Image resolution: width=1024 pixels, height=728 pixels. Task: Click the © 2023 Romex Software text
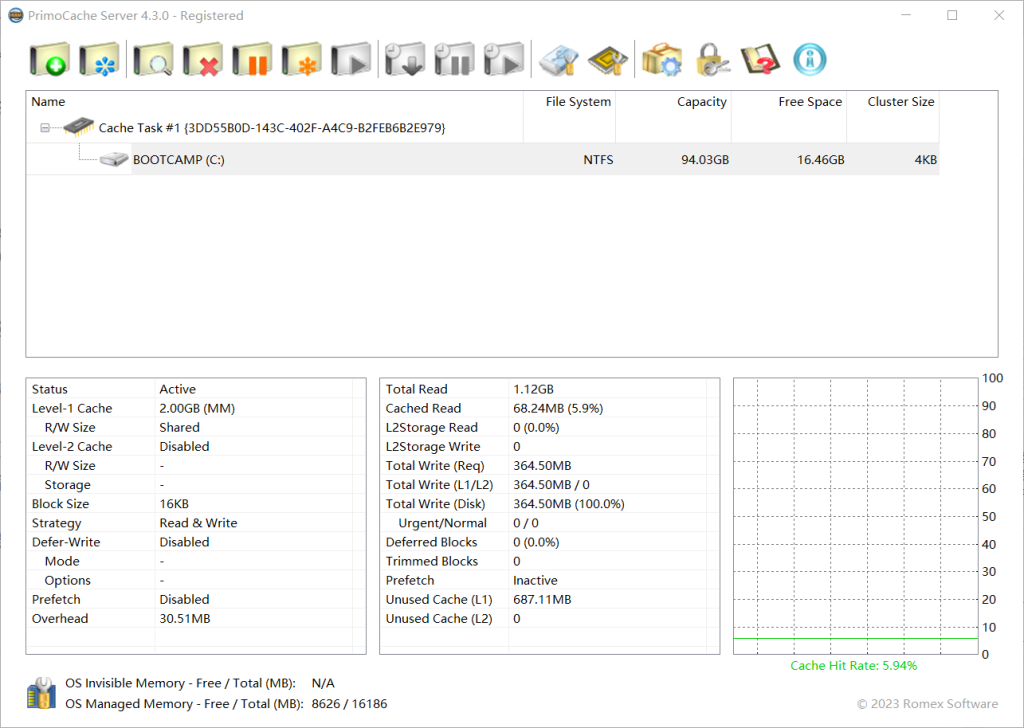[927, 704]
